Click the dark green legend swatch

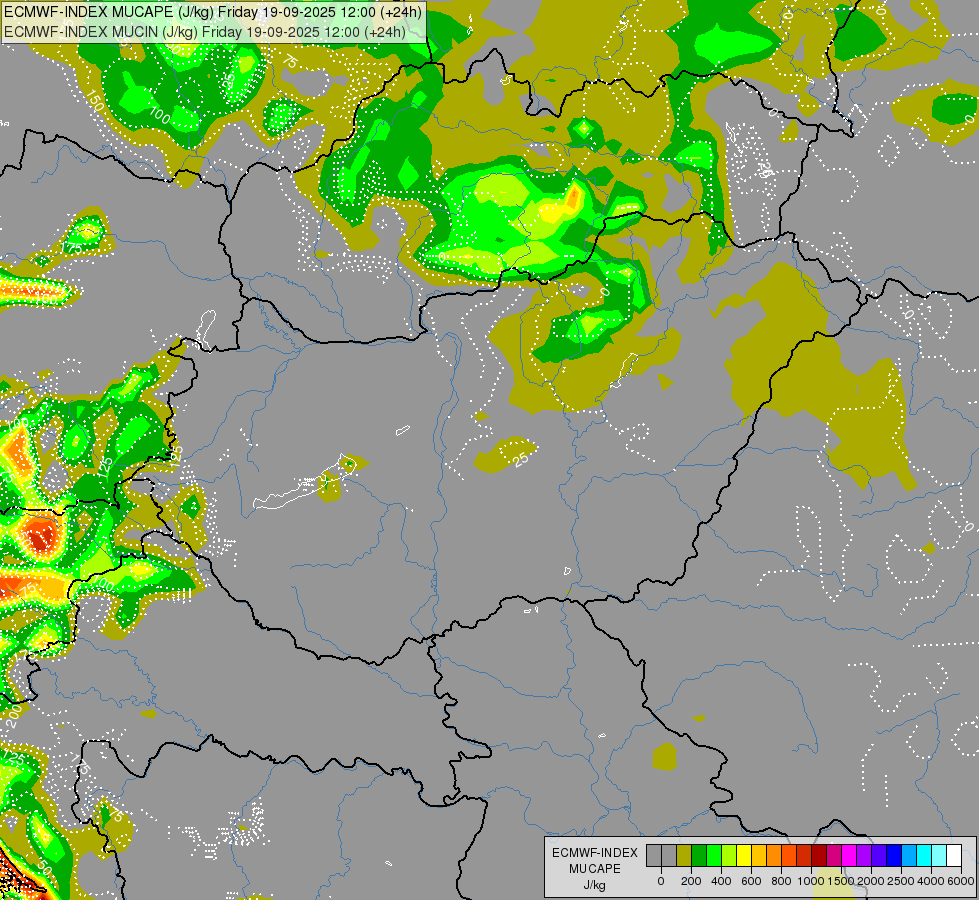coord(699,855)
